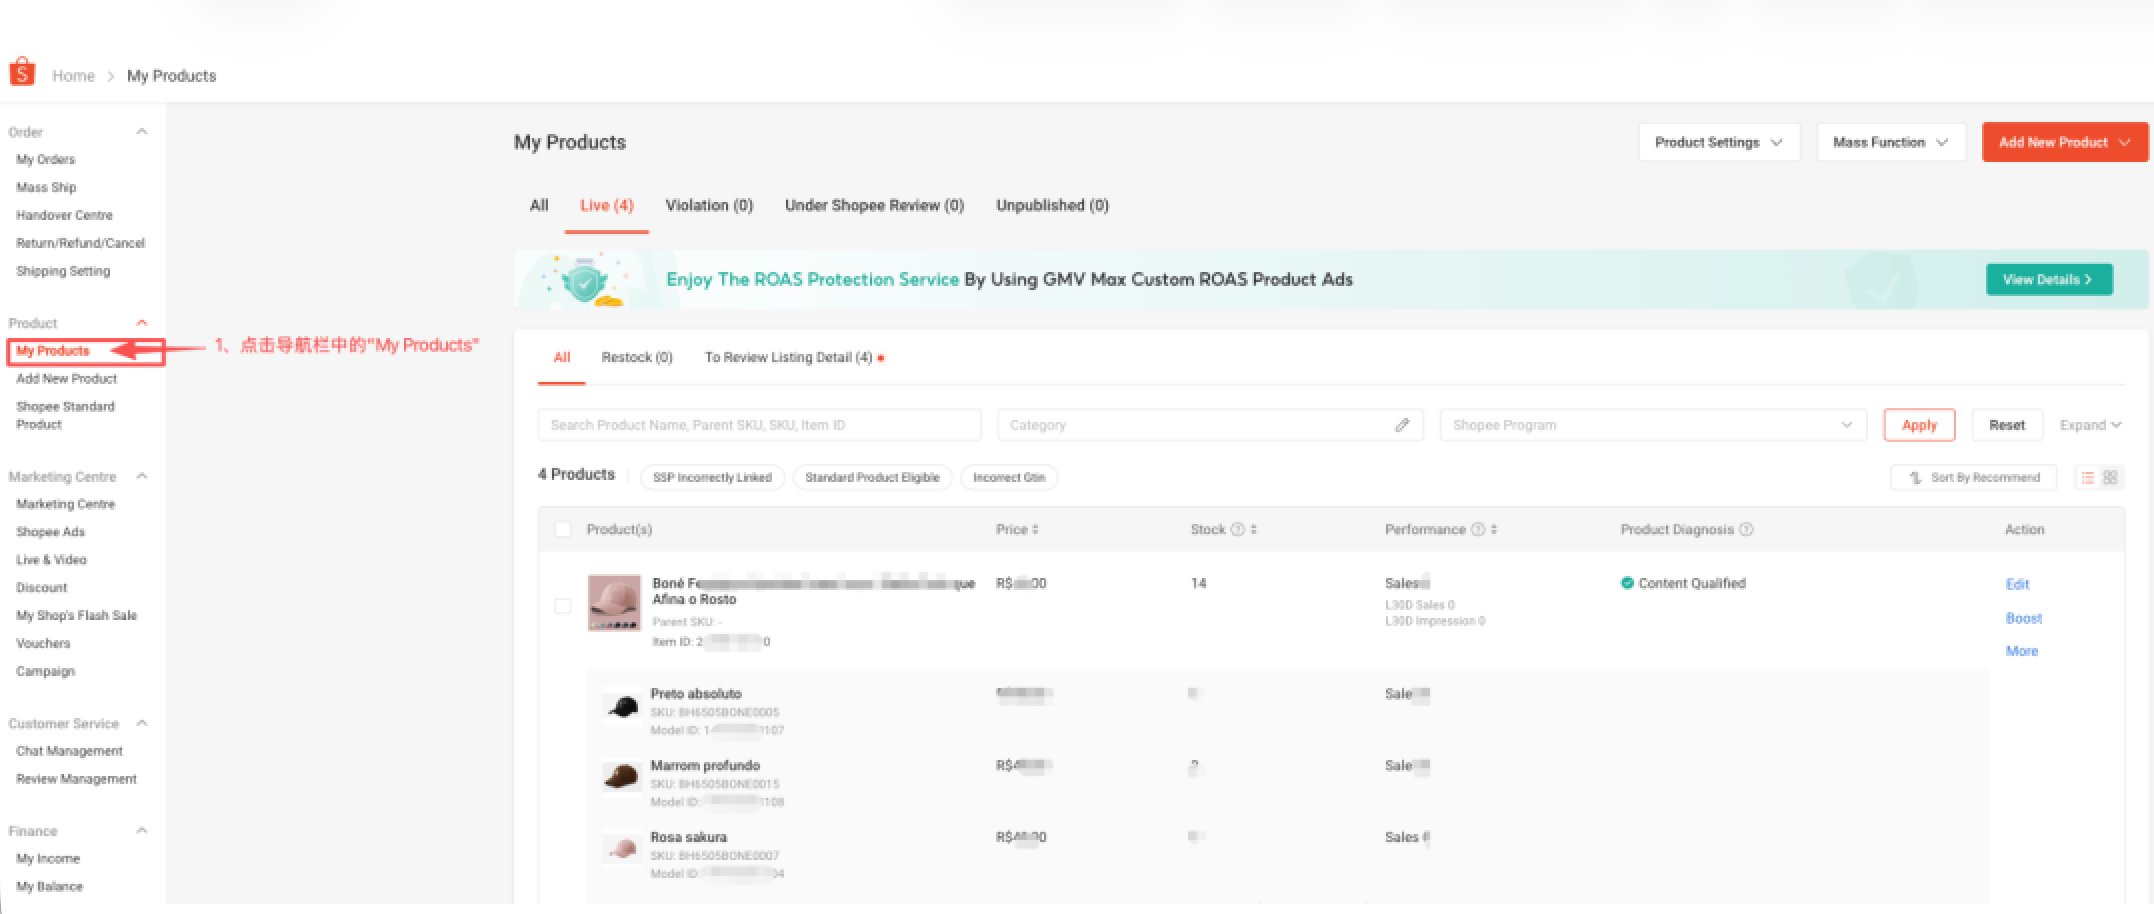Go to Home in the breadcrumb
This screenshot has height=914, width=2154.
[x=73, y=76]
